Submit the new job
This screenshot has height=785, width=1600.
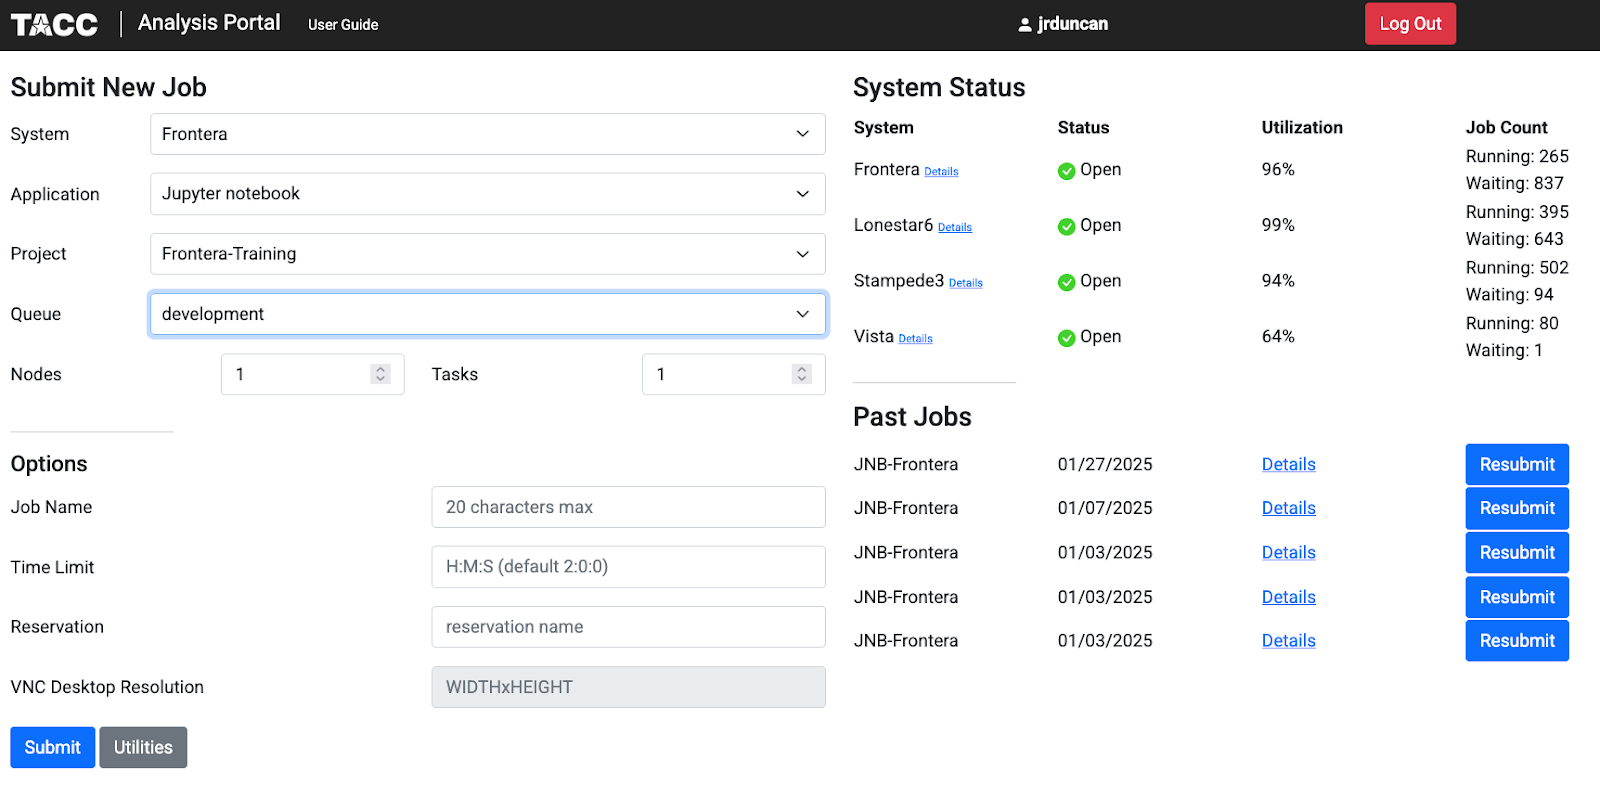coord(53,747)
